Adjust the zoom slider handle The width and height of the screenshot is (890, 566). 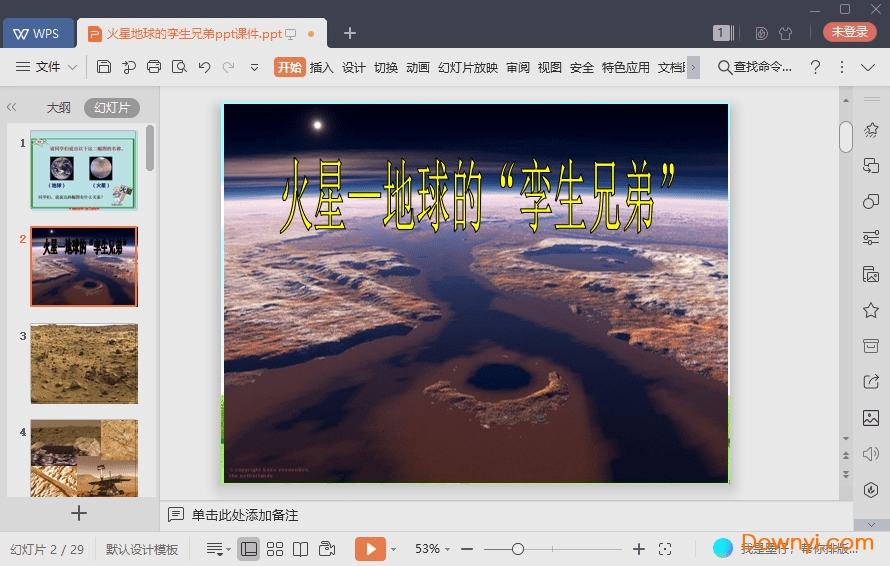tap(518, 549)
